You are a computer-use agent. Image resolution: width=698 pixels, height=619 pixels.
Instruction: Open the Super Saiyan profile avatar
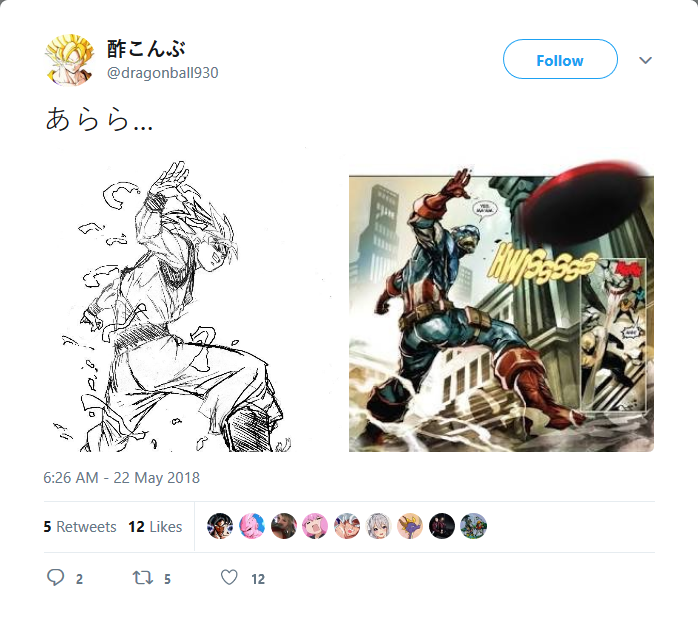point(69,60)
